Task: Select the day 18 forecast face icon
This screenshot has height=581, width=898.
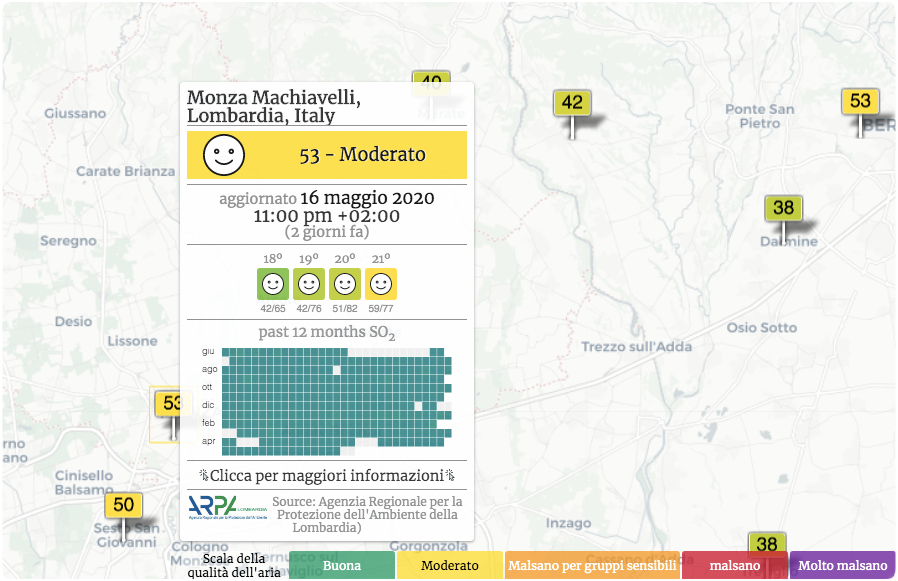Action: (273, 284)
